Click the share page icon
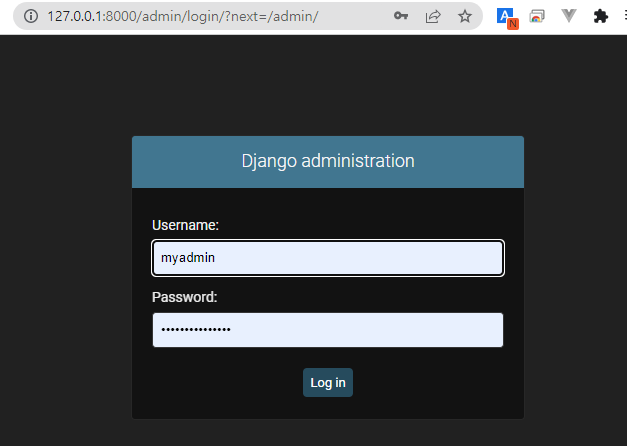627x446 pixels. (x=433, y=16)
